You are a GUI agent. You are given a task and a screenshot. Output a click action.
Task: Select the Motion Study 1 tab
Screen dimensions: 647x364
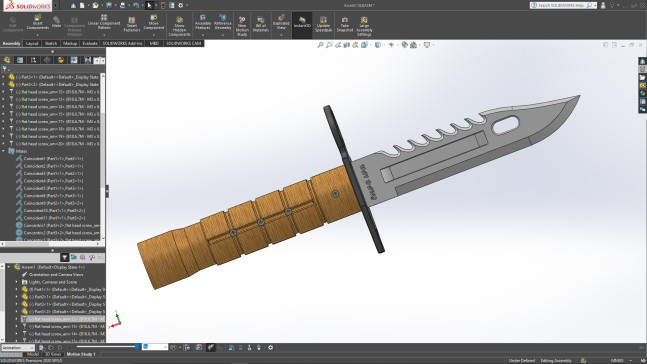click(x=81, y=354)
